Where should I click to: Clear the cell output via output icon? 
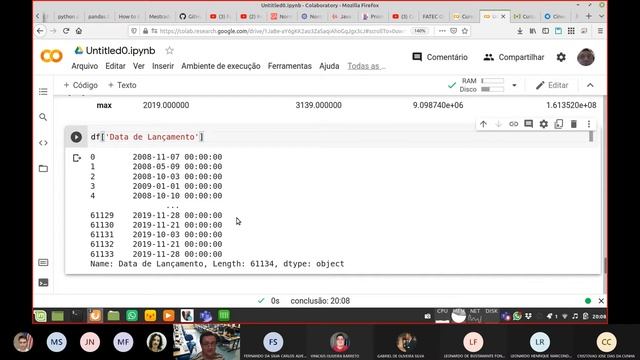coord(77,158)
